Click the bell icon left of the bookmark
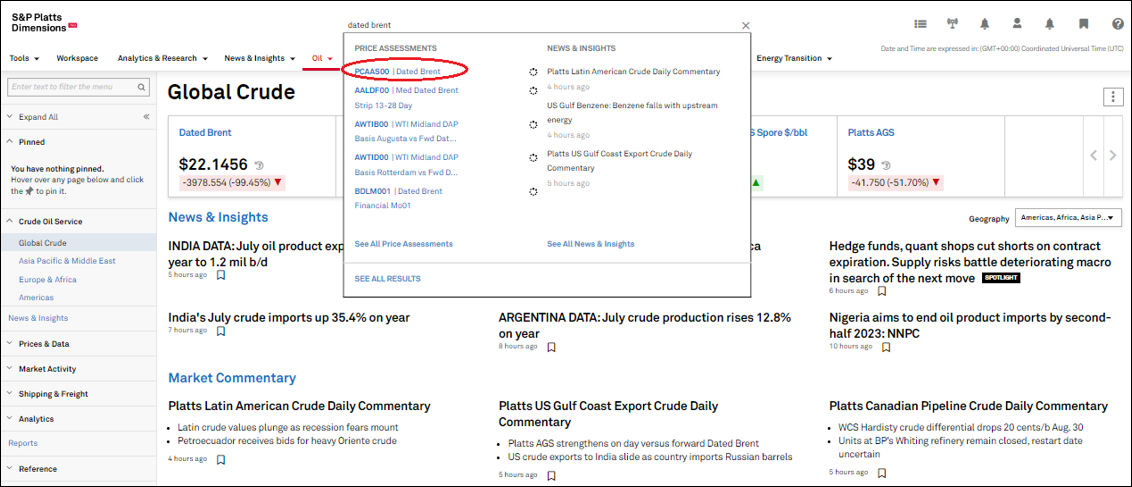Image resolution: width=1132 pixels, height=487 pixels. coord(1050,24)
